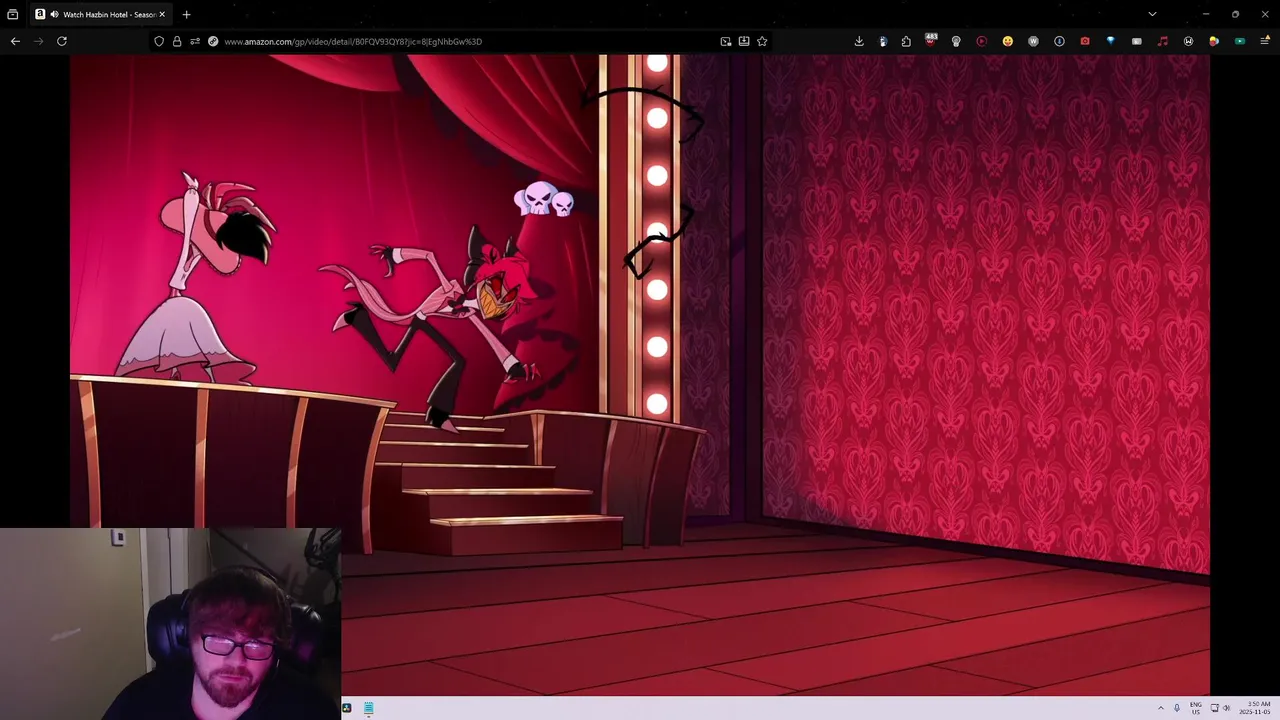Viewport: 1280px width, 720px height.
Task: Open the network icon in system tray
Action: pyautogui.click(x=1215, y=708)
